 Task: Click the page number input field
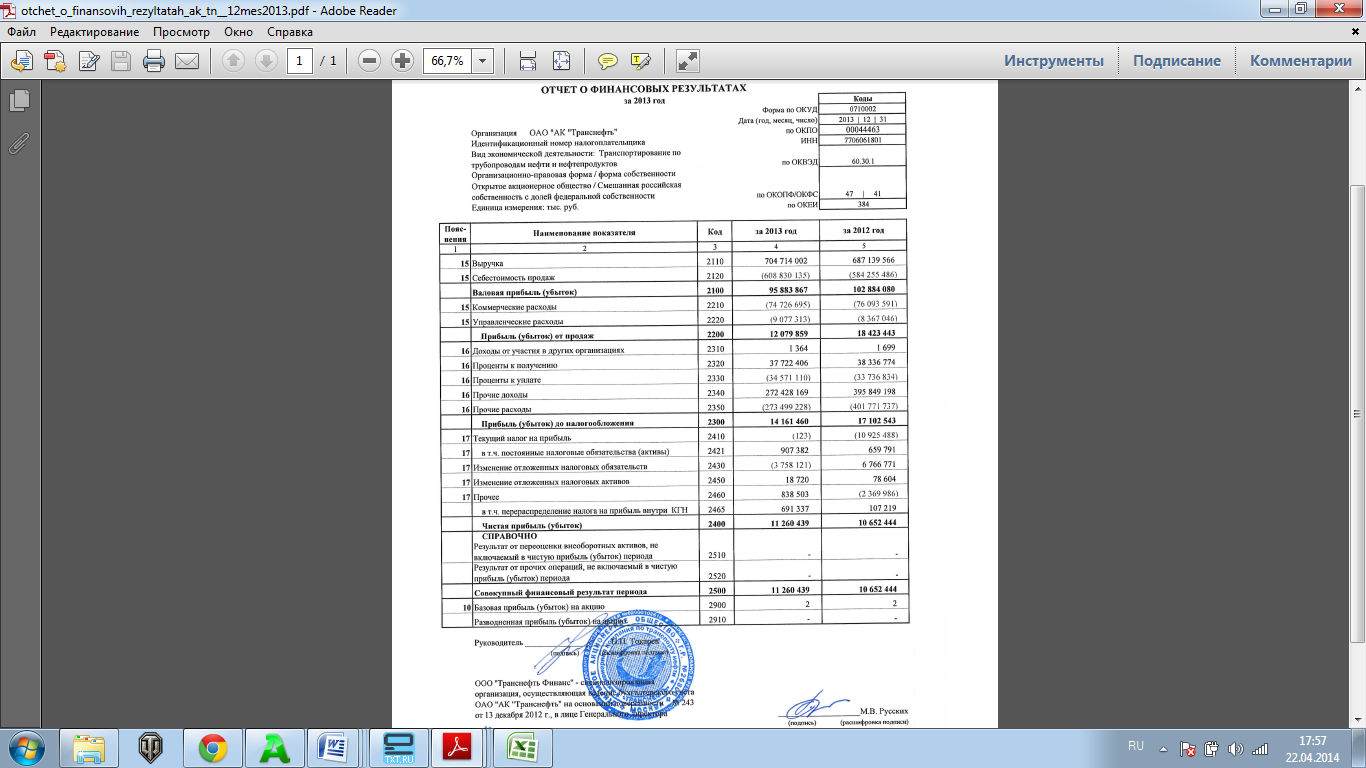300,61
